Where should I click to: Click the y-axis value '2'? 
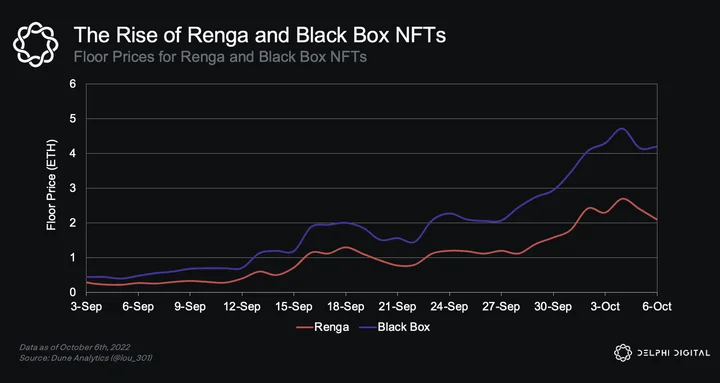(x=73, y=223)
